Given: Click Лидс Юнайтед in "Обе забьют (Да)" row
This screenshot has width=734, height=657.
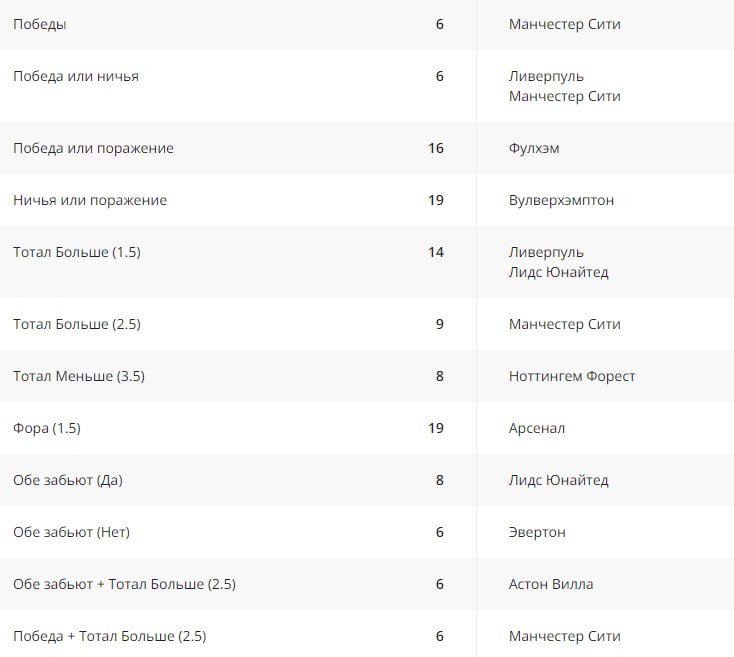Looking at the screenshot, I should pyautogui.click(x=558, y=480).
